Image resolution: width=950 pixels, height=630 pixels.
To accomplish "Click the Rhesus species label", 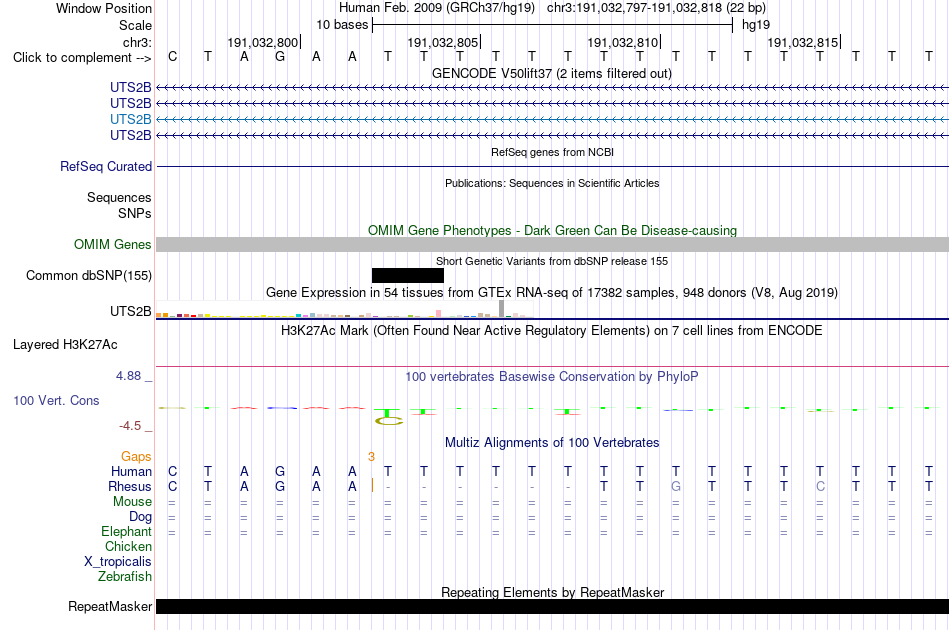I will pyautogui.click(x=130, y=486).
